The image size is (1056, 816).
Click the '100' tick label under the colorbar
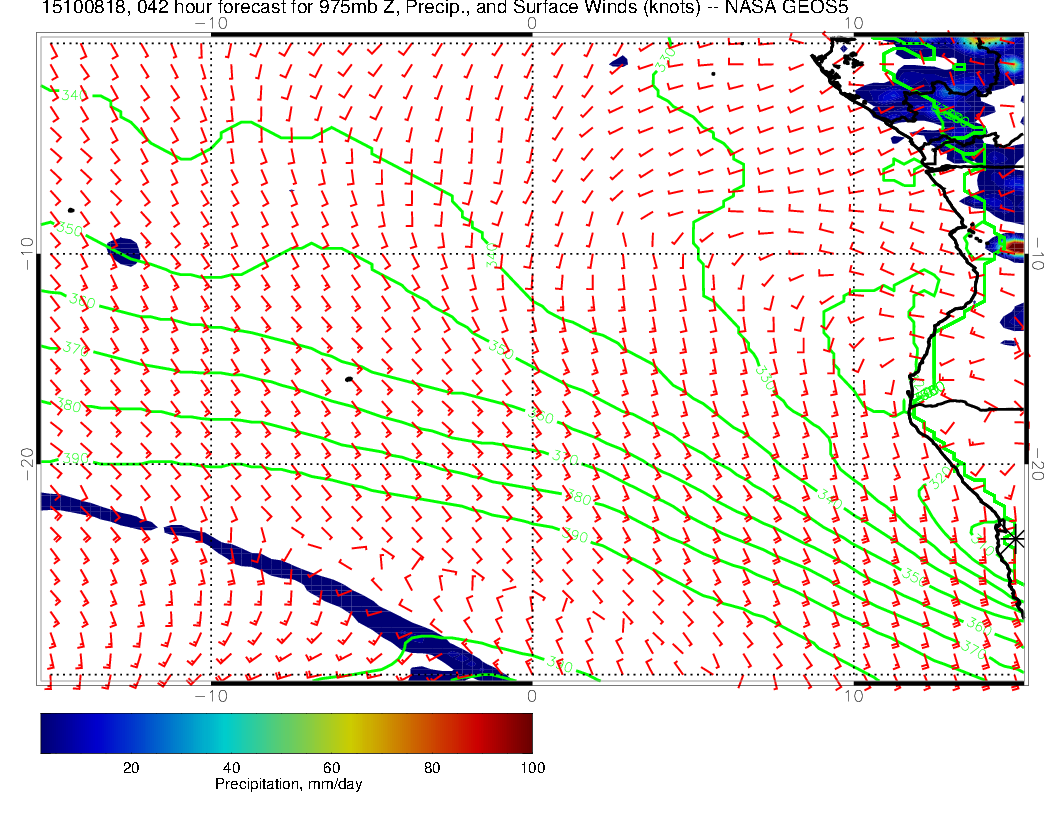pos(532,768)
